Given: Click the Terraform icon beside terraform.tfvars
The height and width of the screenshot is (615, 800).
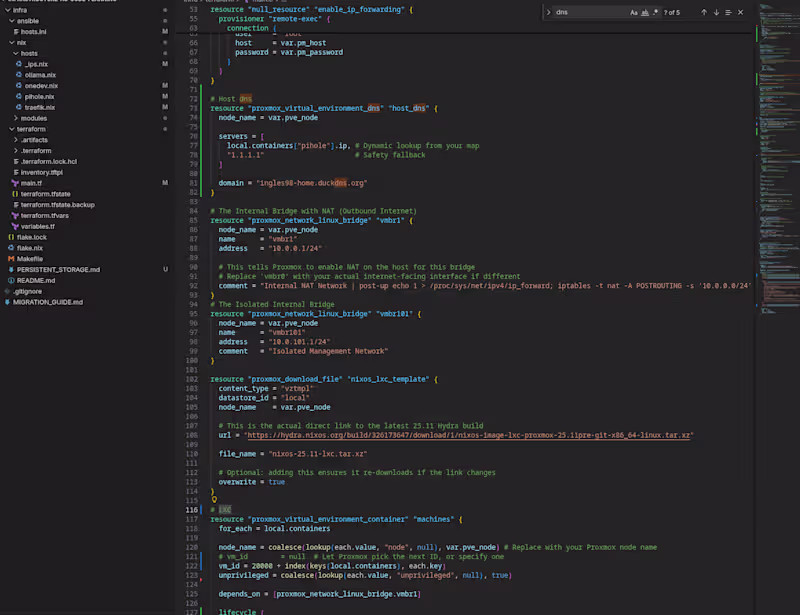Looking at the screenshot, I should [14, 216].
